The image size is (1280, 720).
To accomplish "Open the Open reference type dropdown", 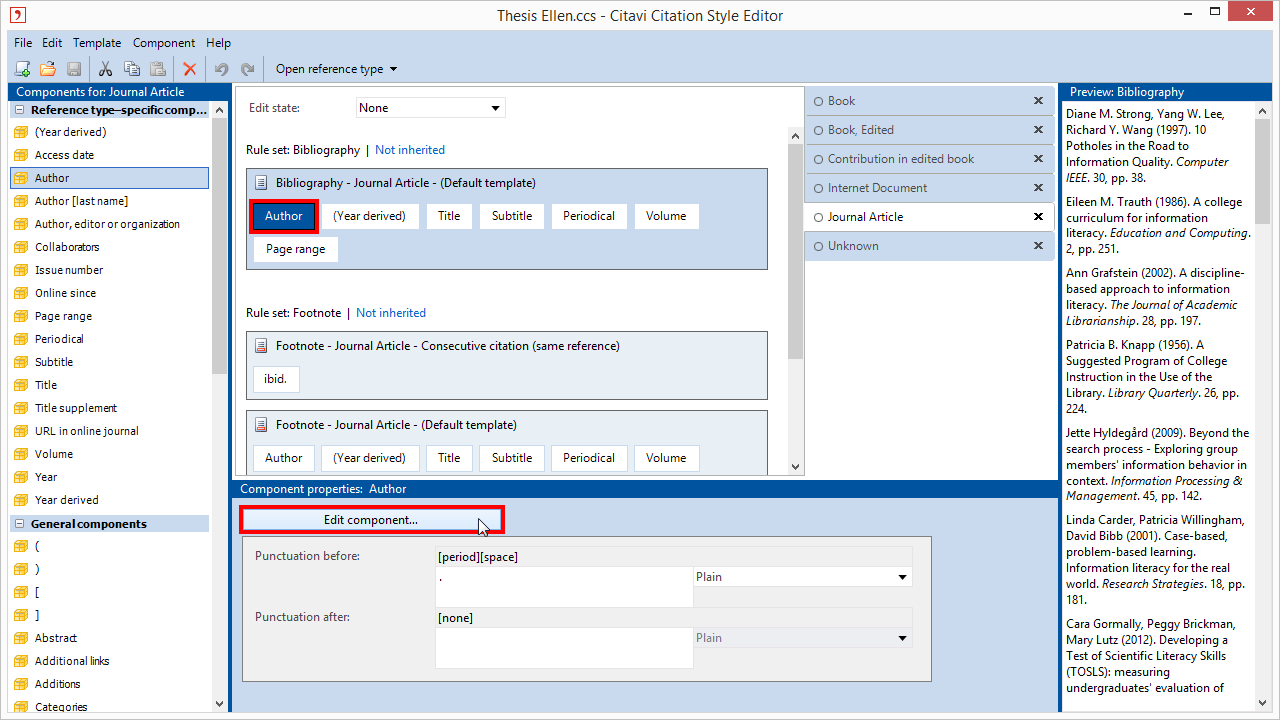I will pos(336,69).
